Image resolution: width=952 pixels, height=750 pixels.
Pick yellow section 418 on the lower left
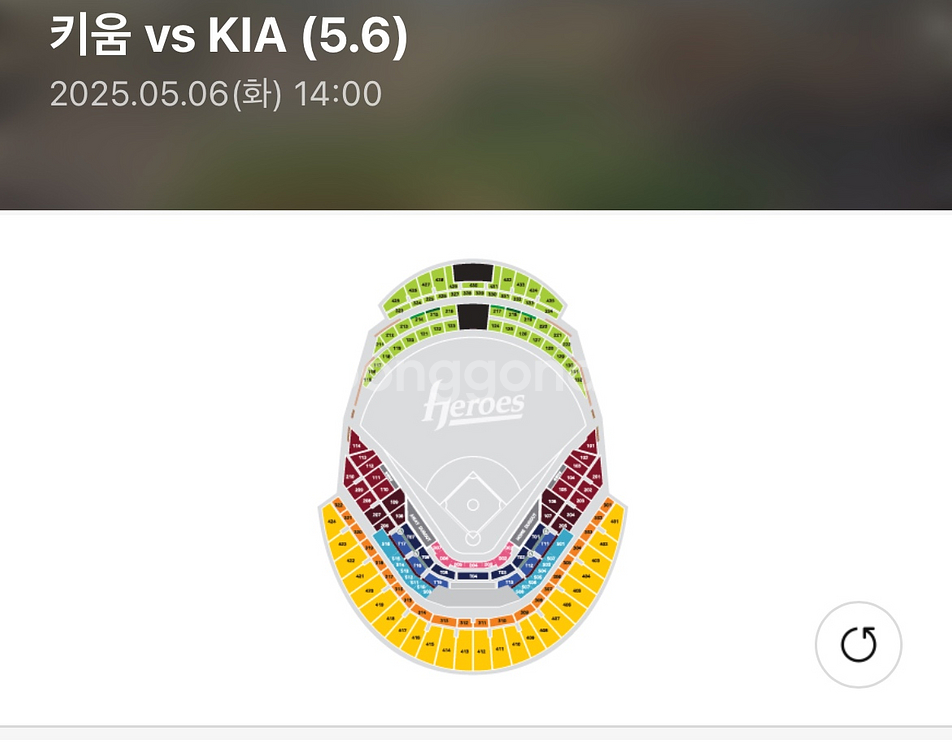(x=390, y=618)
